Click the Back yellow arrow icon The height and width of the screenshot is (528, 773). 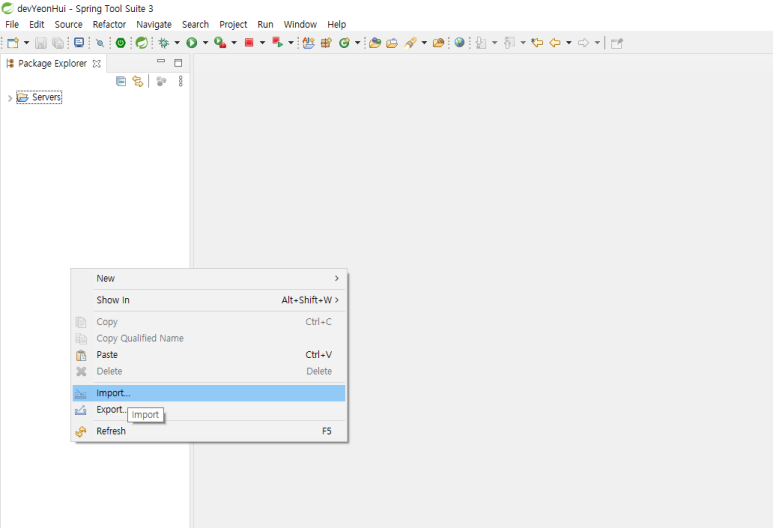pos(555,43)
